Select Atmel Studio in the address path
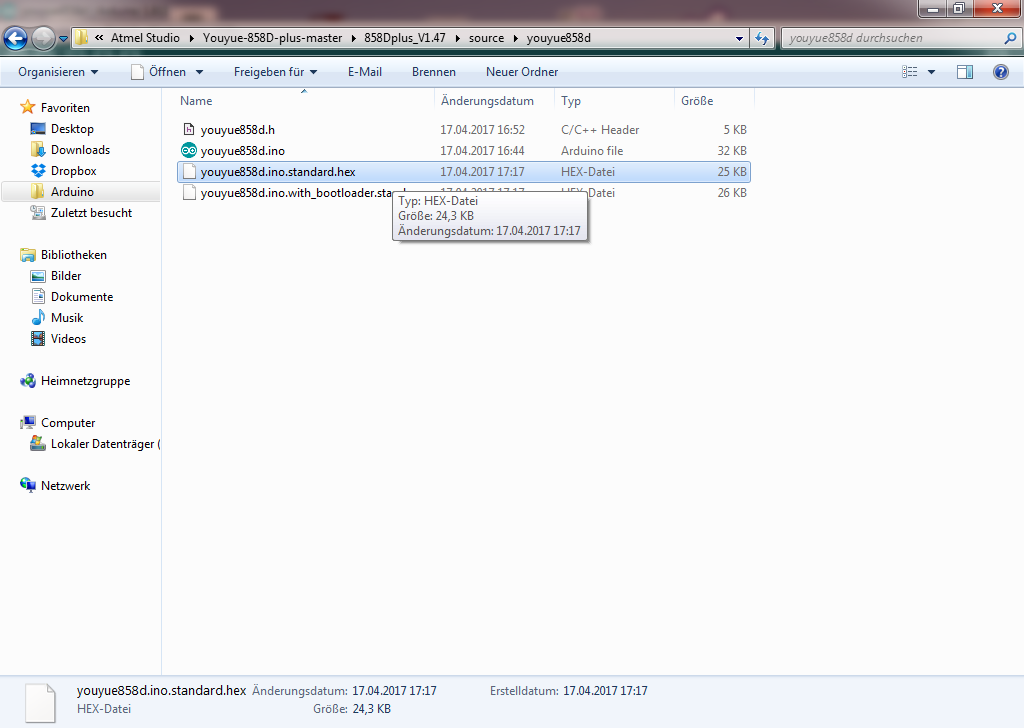The image size is (1024, 728). pyautogui.click(x=145, y=38)
